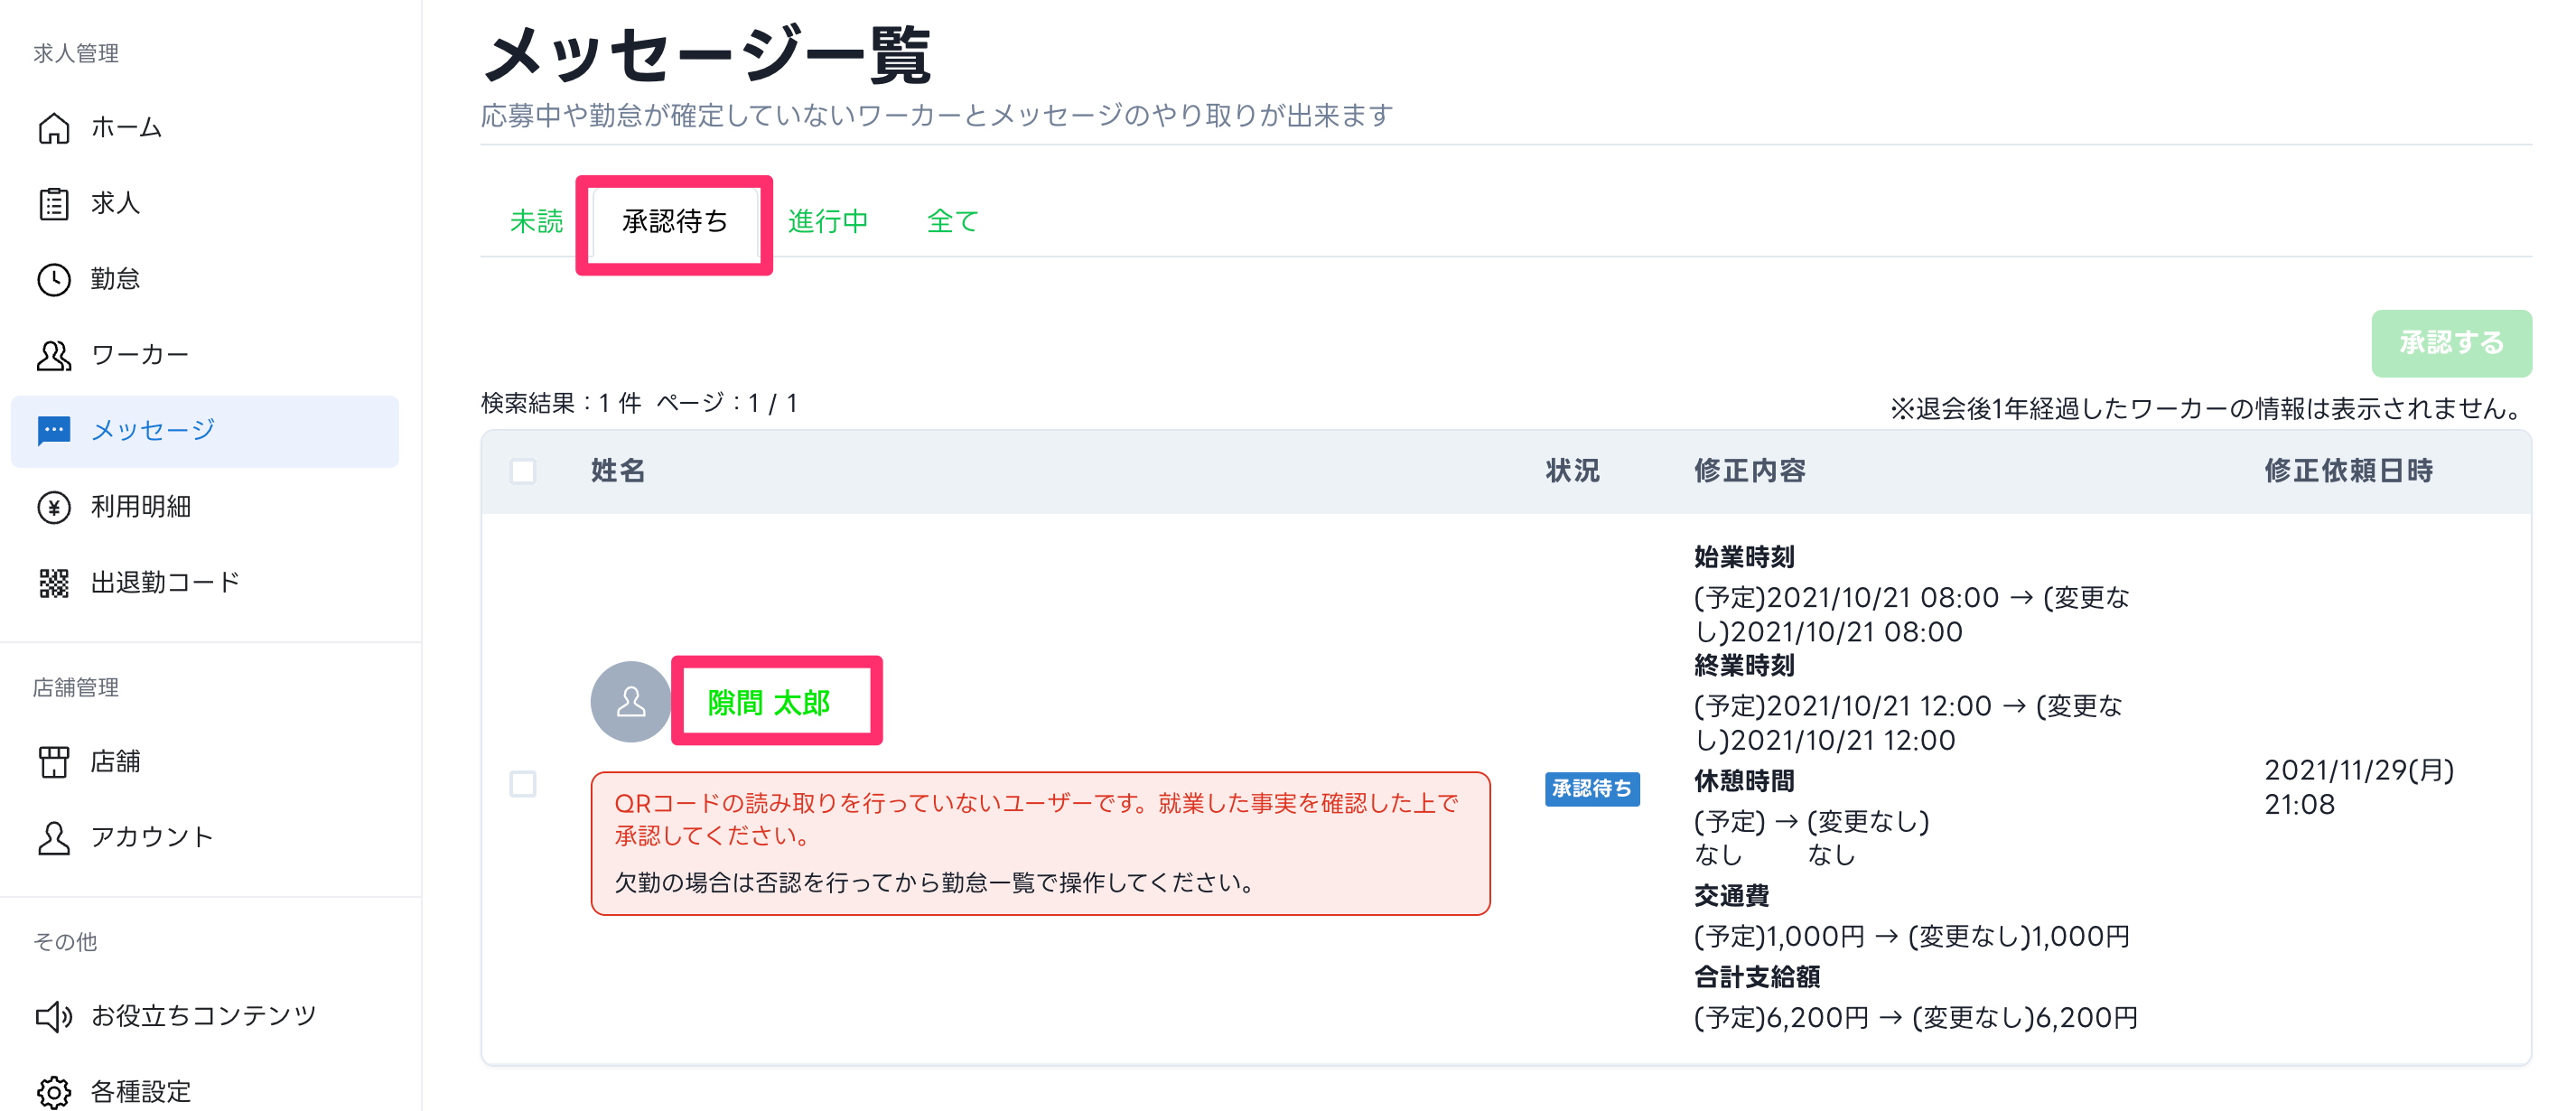Toggle the select-all checkbox in the table header

tap(524, 471)
